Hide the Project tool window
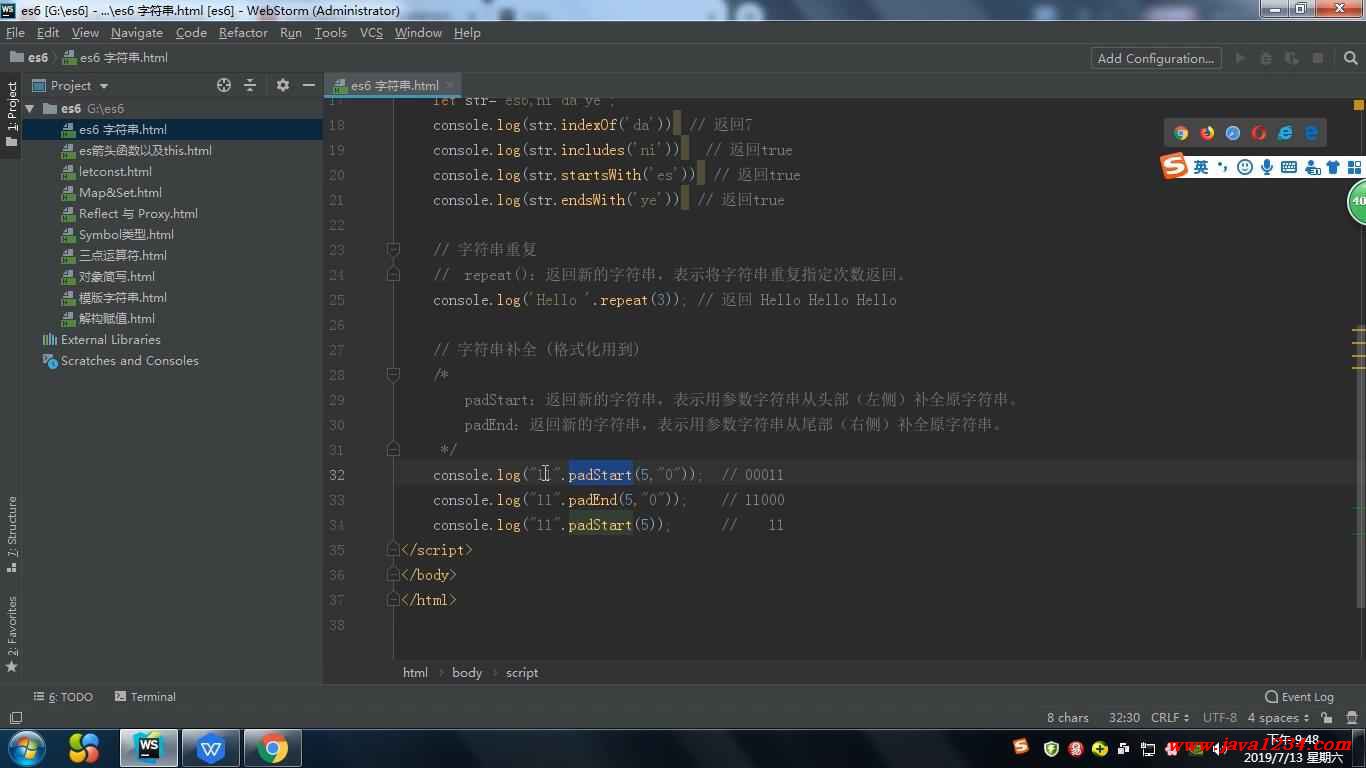 (309, 85)
